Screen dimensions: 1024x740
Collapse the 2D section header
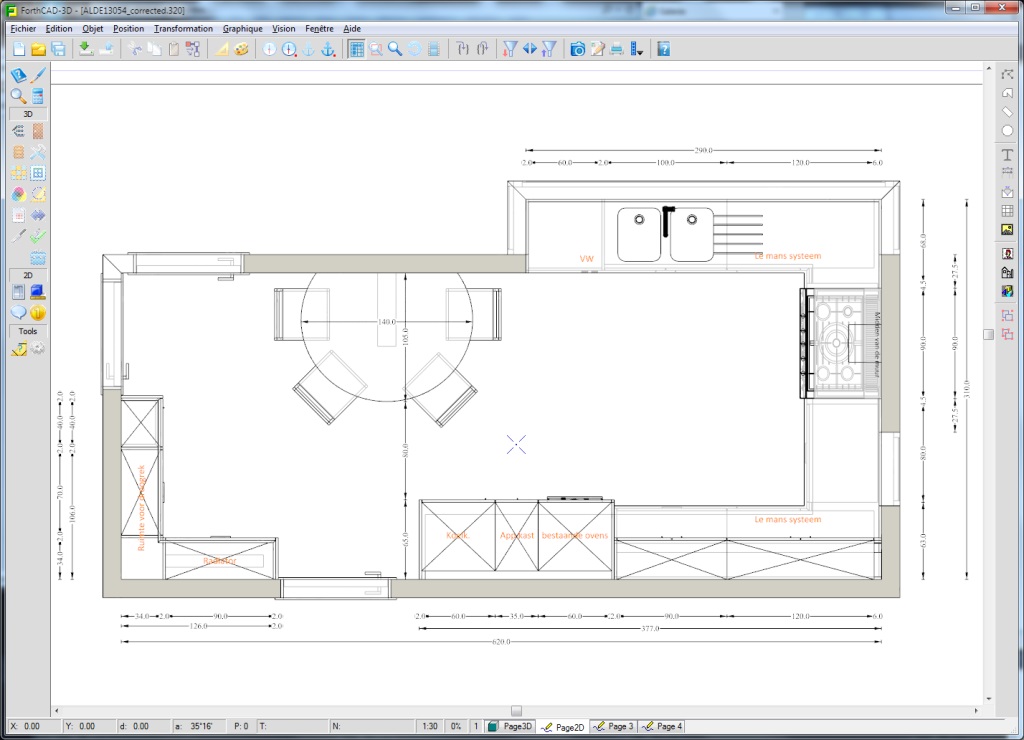click(28, 274)
